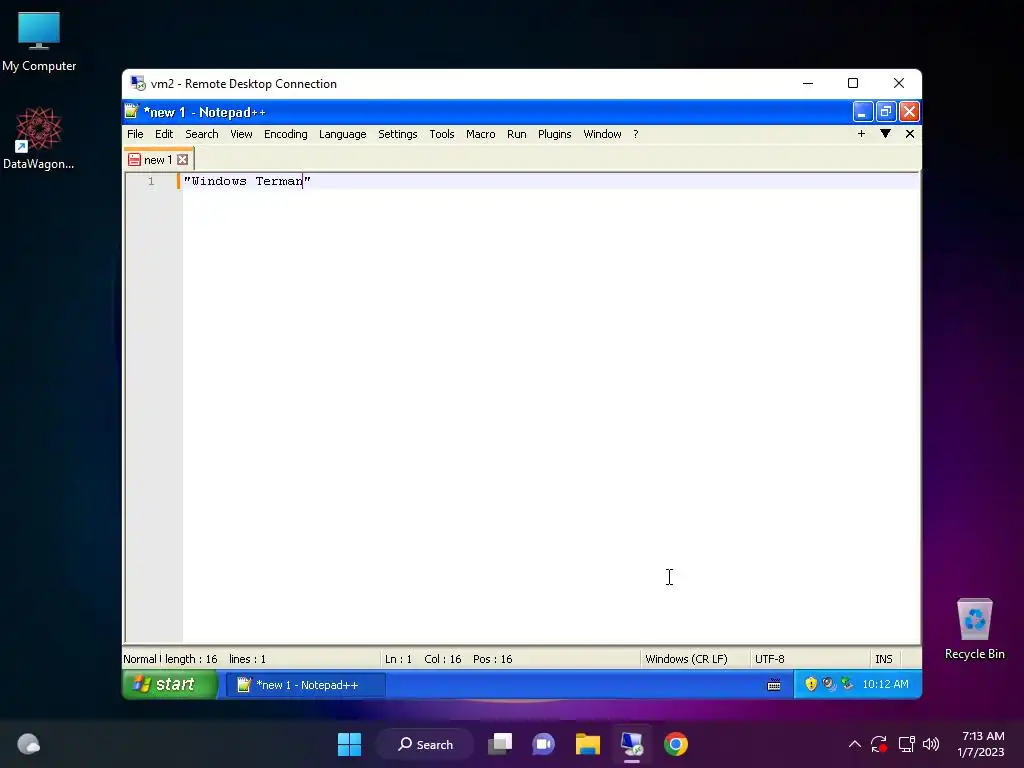Open the Search menu in Notepad++
The image size is (1024, 768).
[x=202, y=134]
